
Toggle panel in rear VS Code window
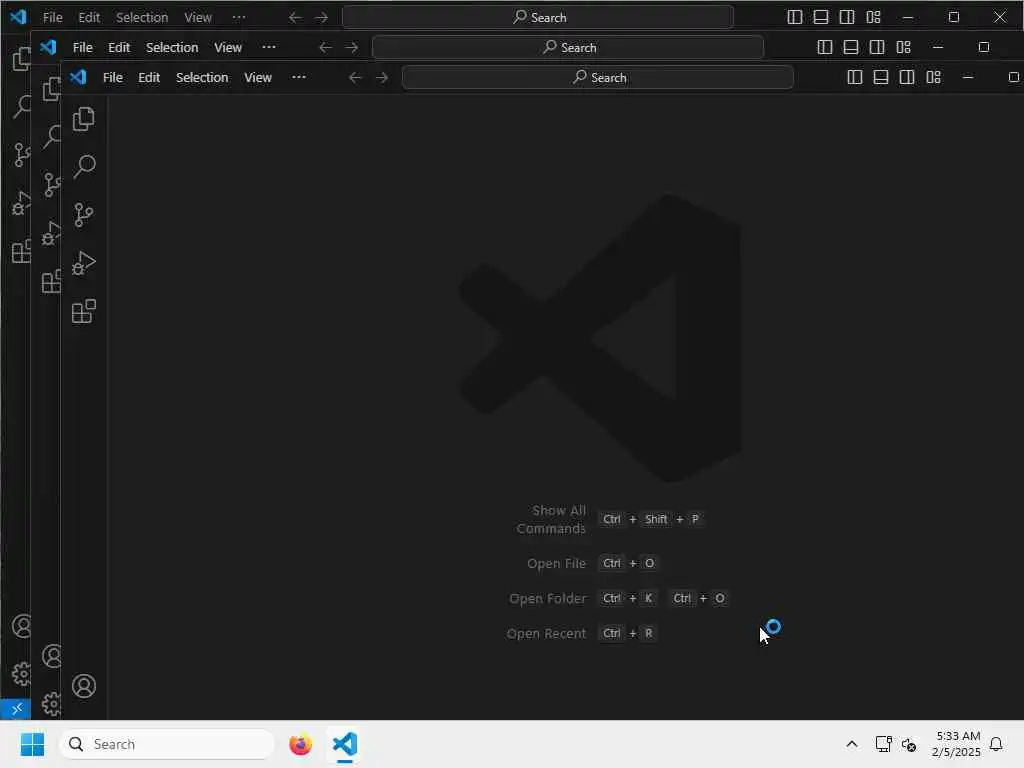820,18
